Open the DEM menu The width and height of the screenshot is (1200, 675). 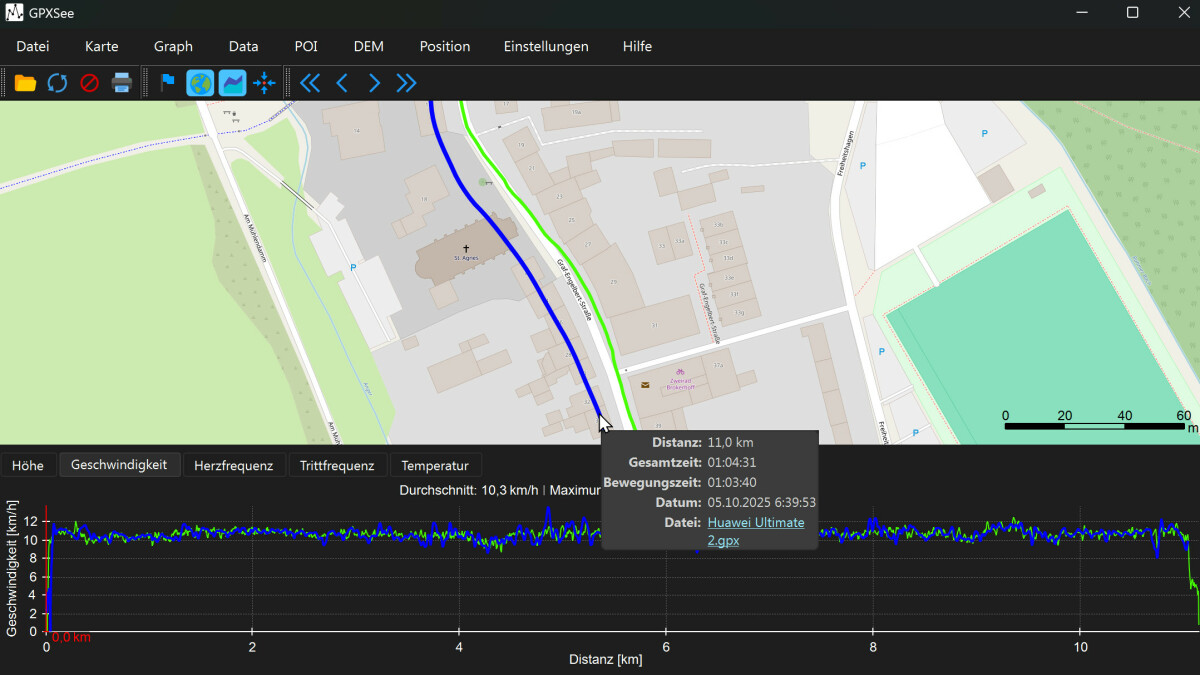pos(368,46)
